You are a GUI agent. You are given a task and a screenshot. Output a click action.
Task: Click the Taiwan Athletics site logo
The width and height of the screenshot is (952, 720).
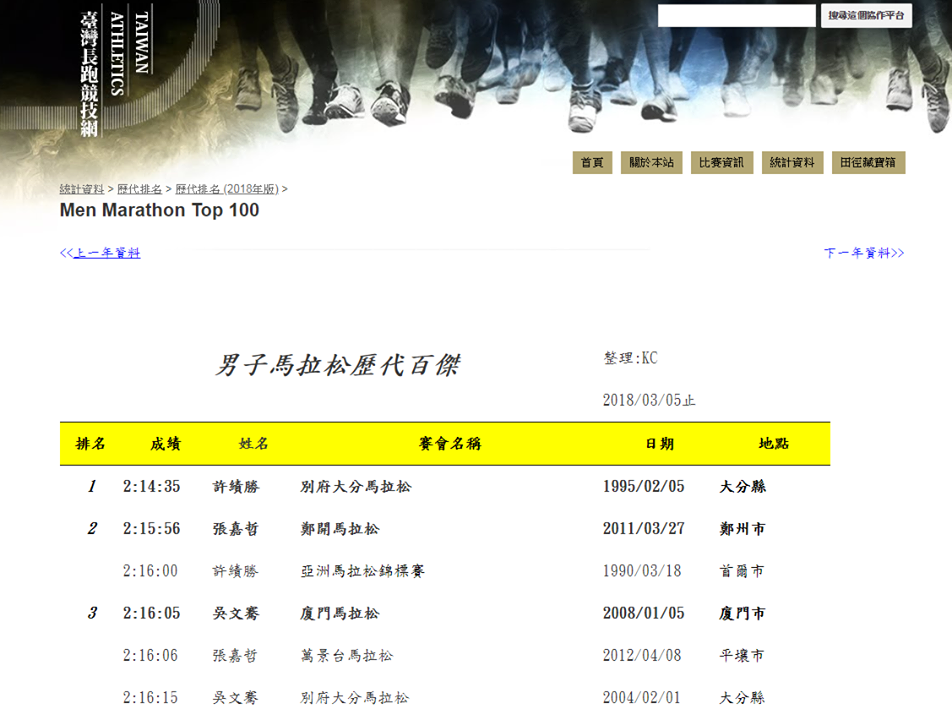click(115, 70)
